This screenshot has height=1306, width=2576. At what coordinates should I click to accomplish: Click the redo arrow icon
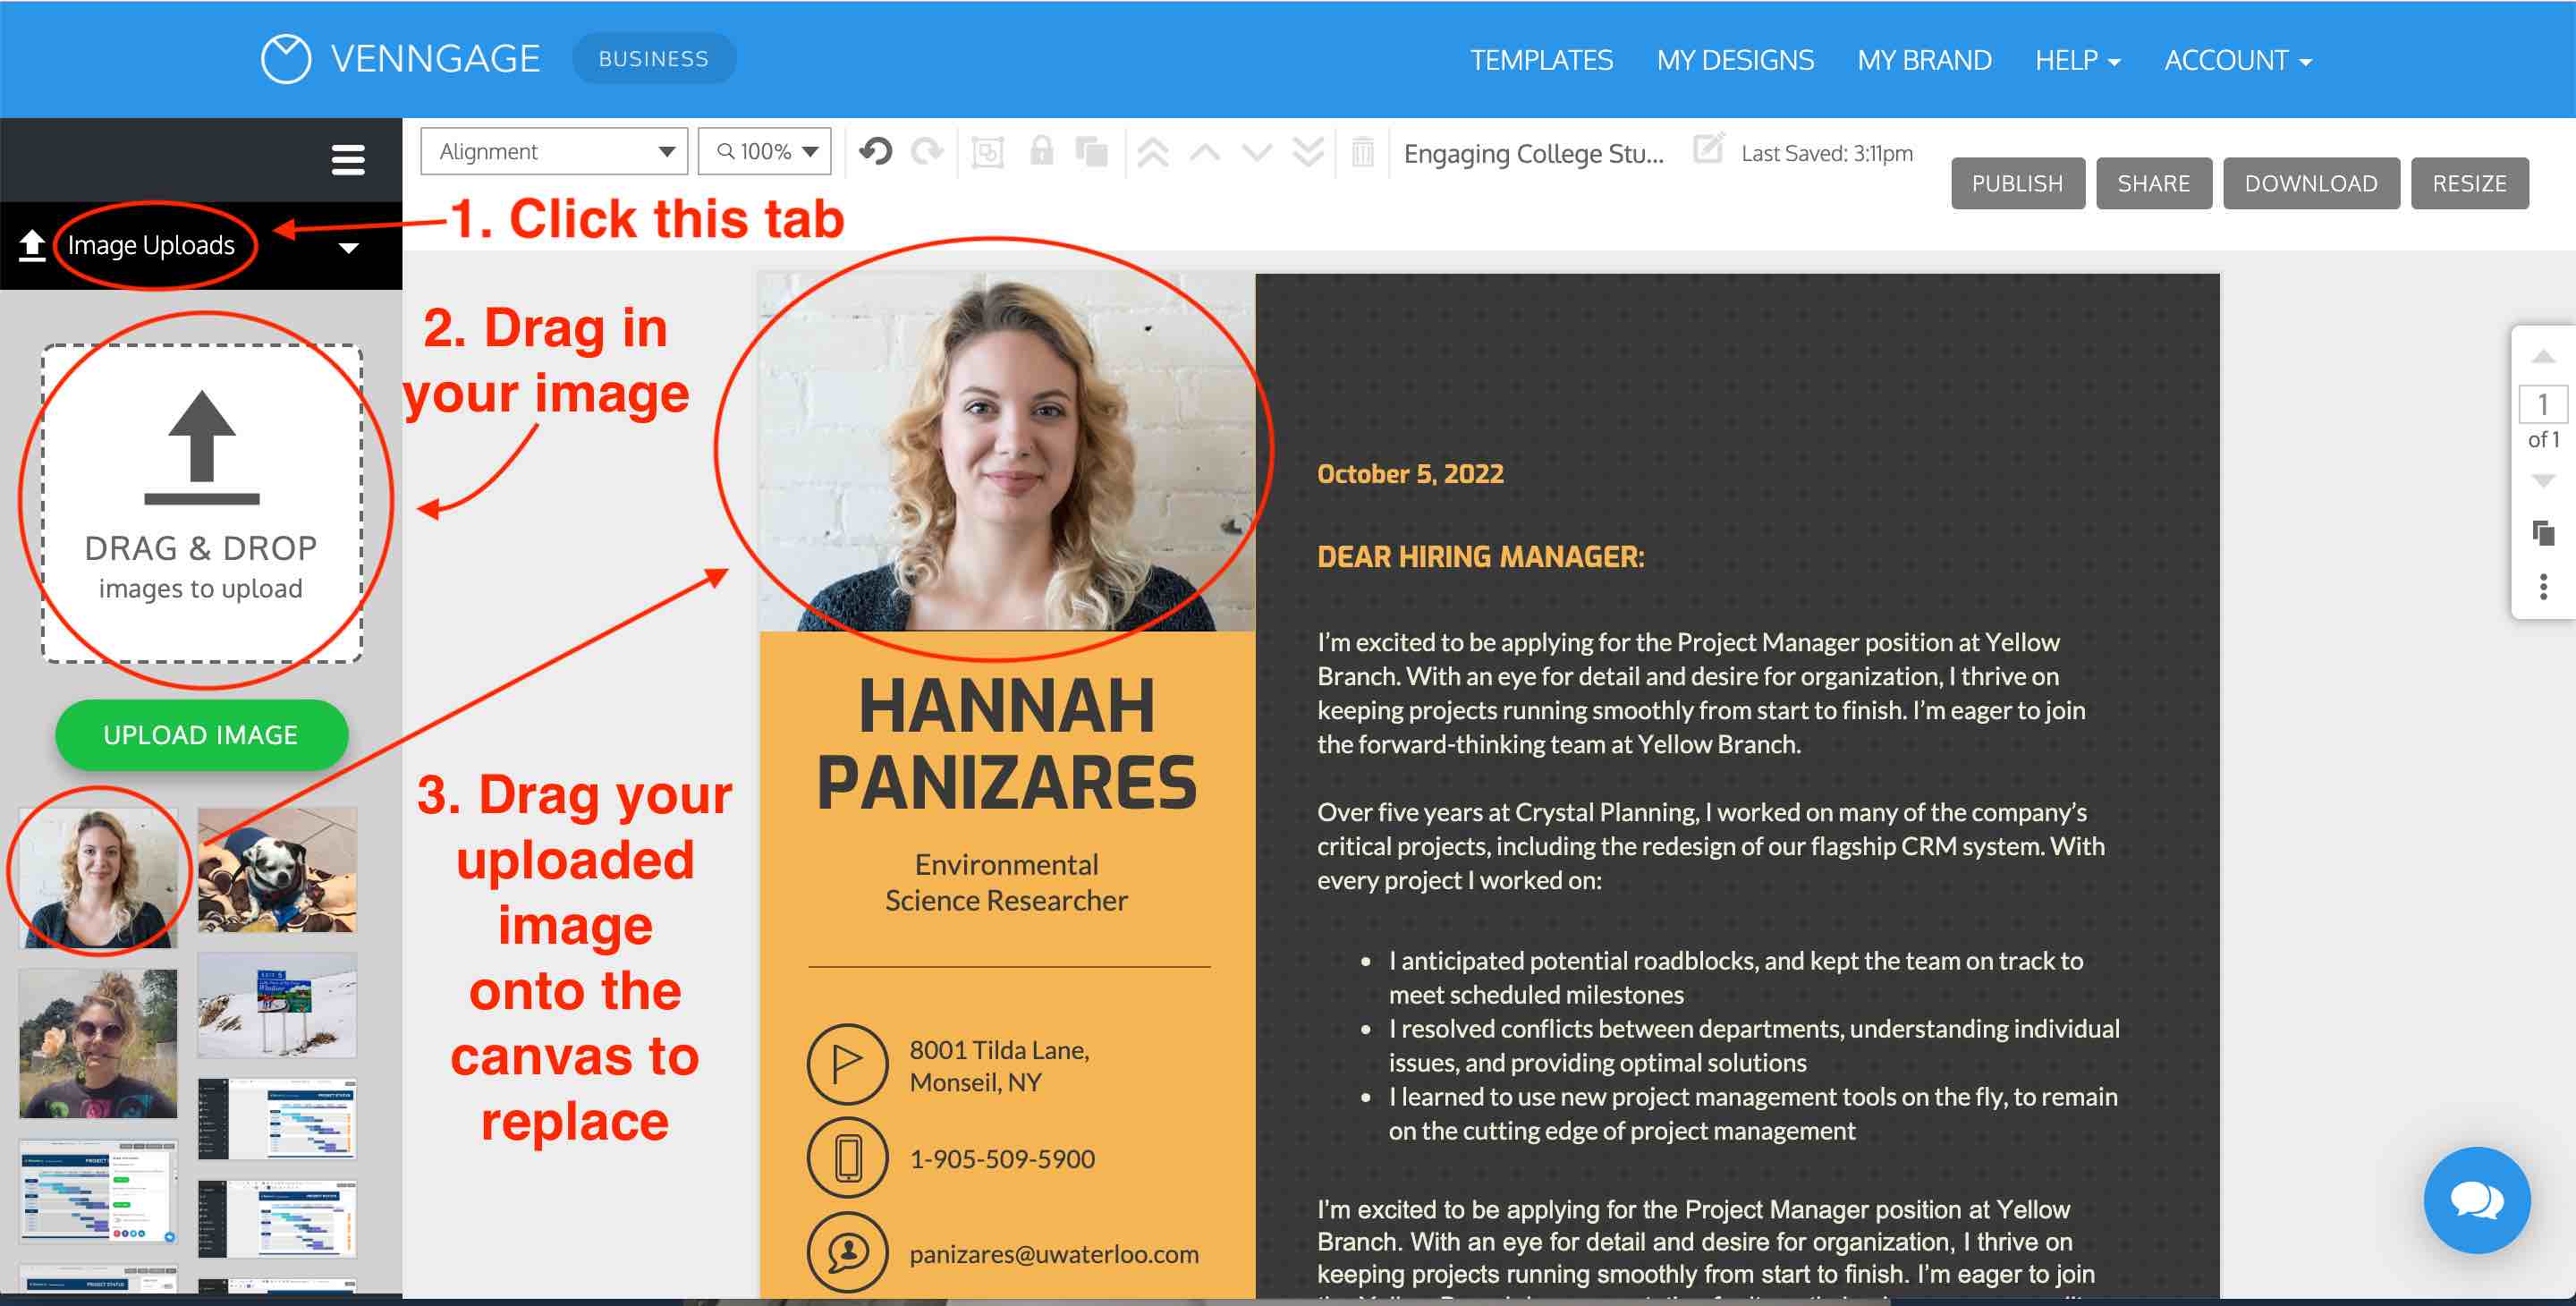coord(928,151)
